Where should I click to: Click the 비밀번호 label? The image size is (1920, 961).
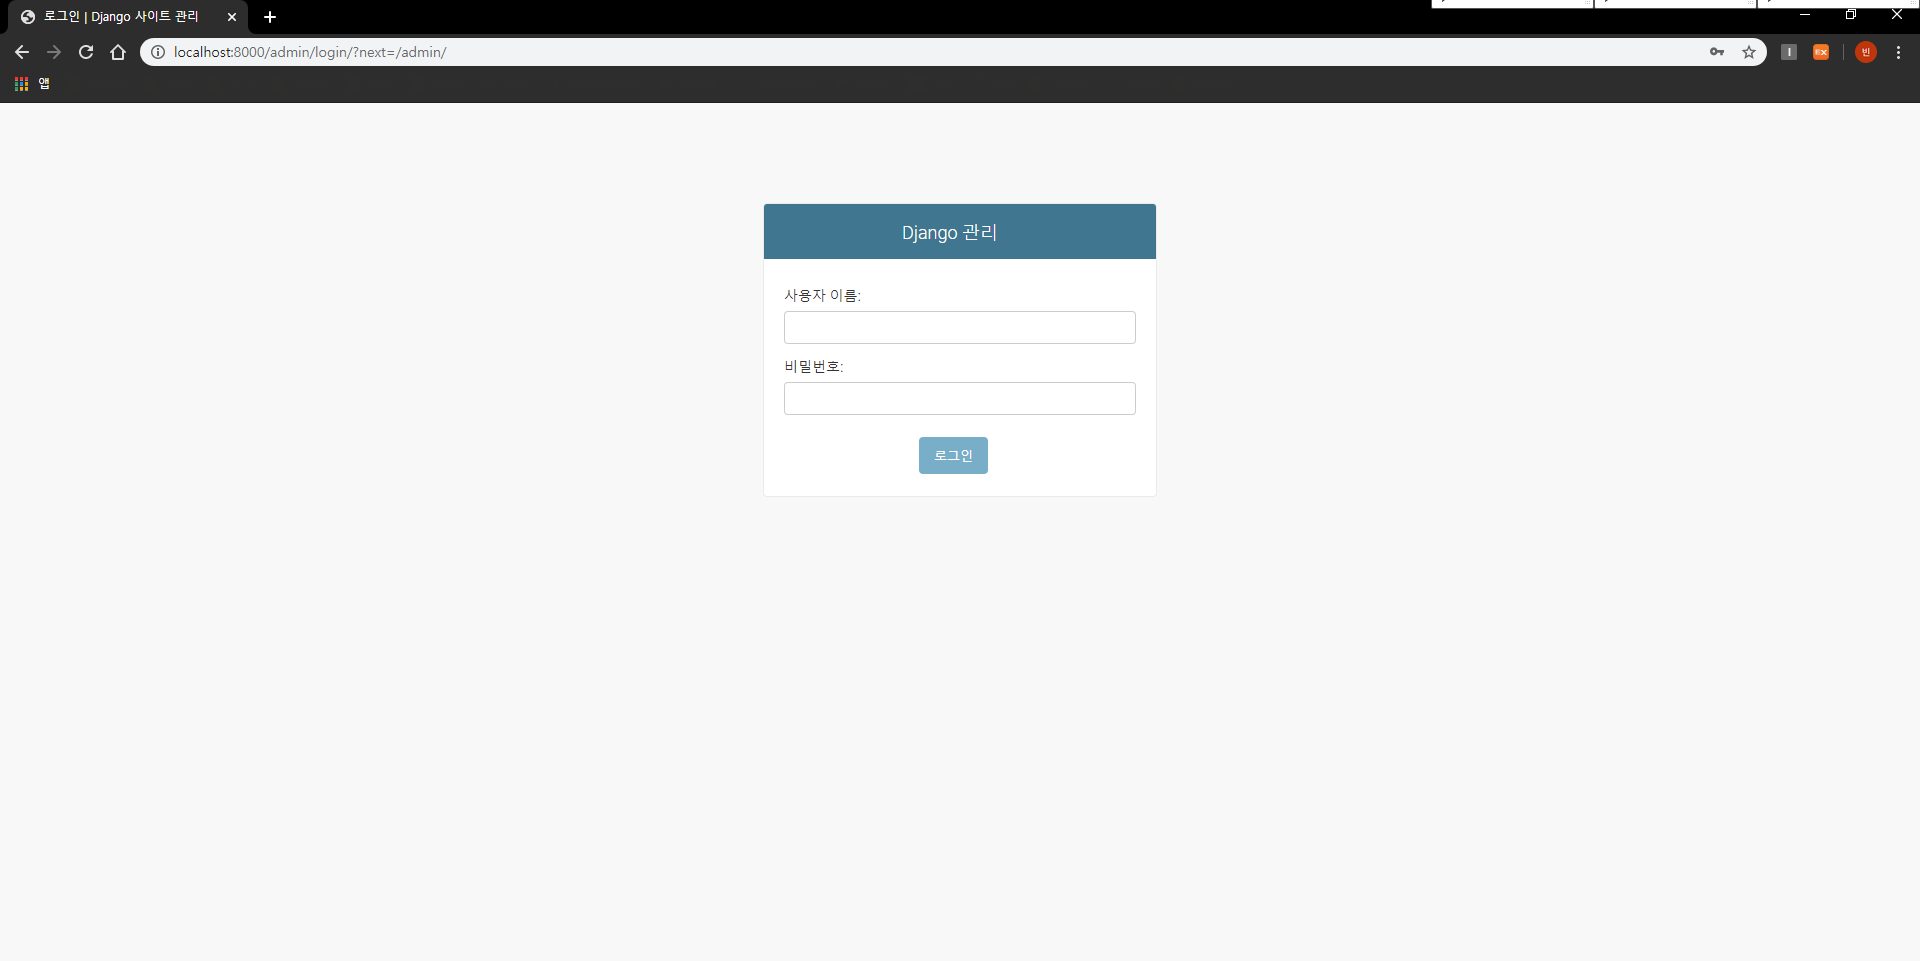click(x=814, y=366)
